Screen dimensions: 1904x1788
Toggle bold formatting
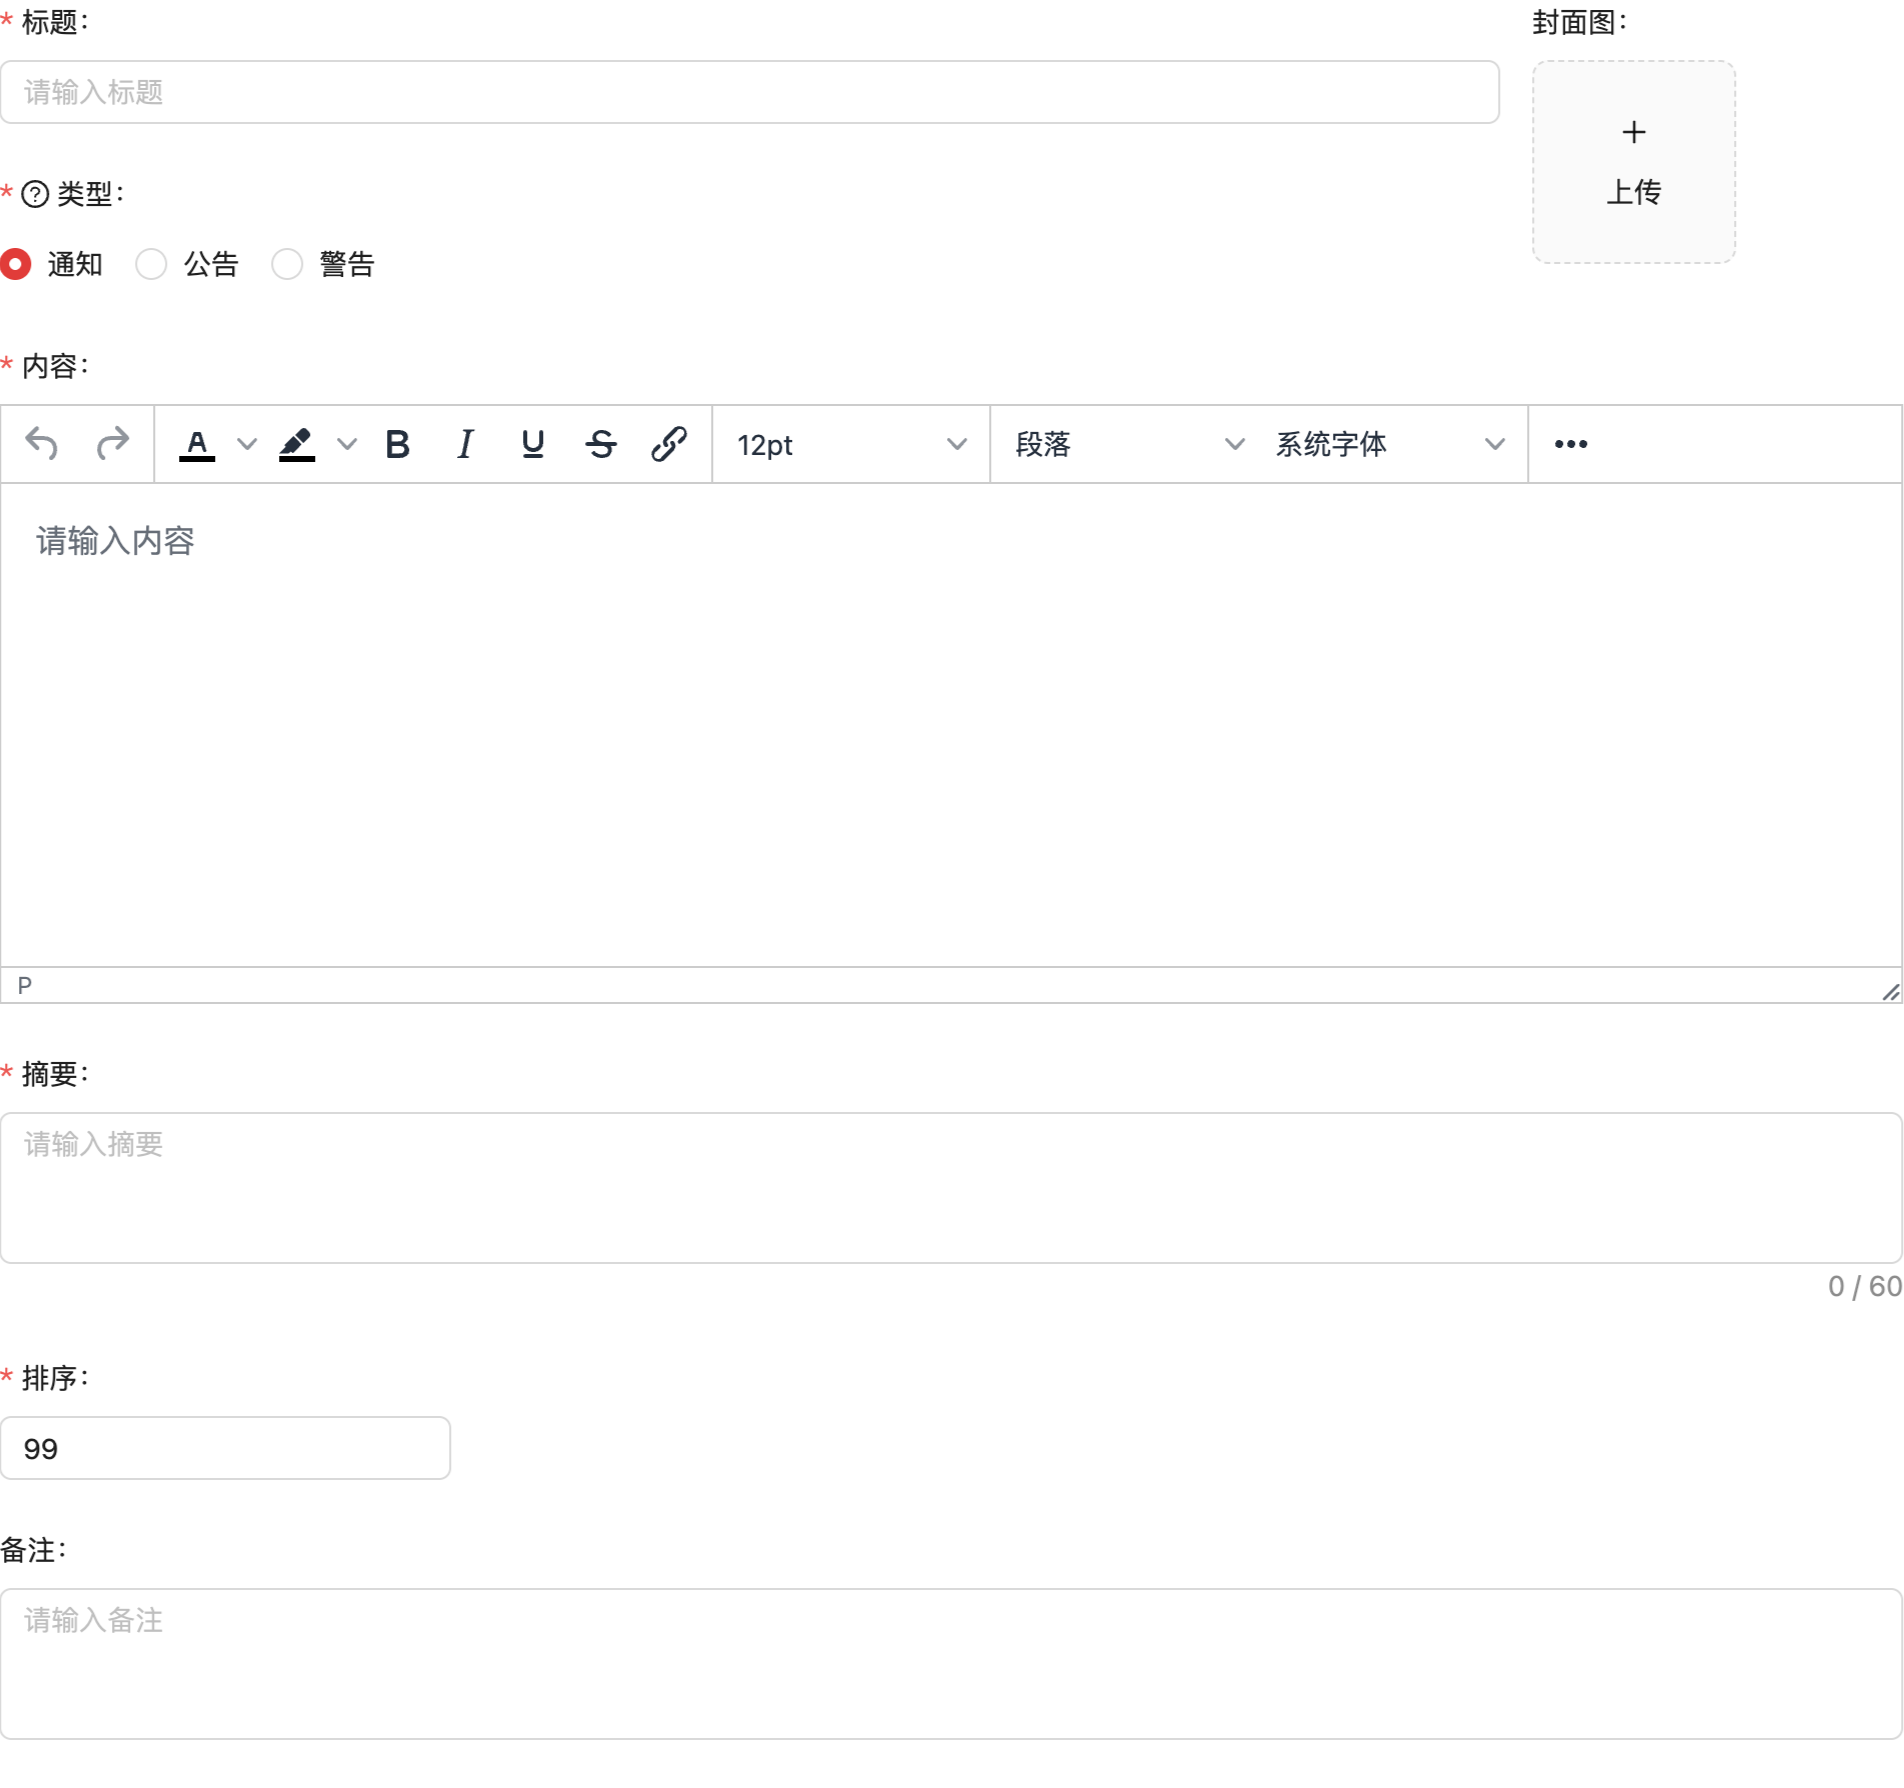point(397,444)
